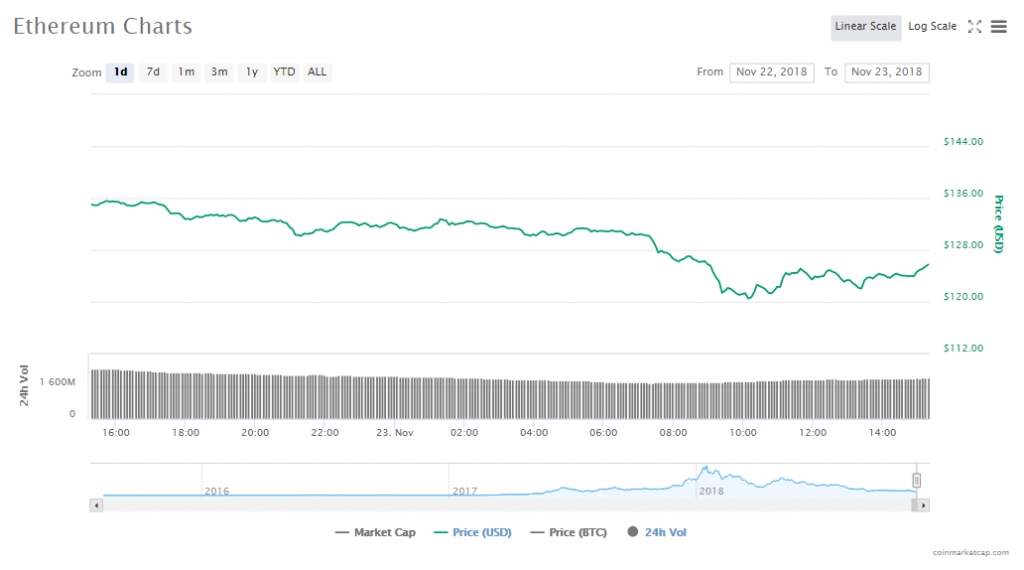
Task: Choose the 1y zoom option
Action: 252,72
